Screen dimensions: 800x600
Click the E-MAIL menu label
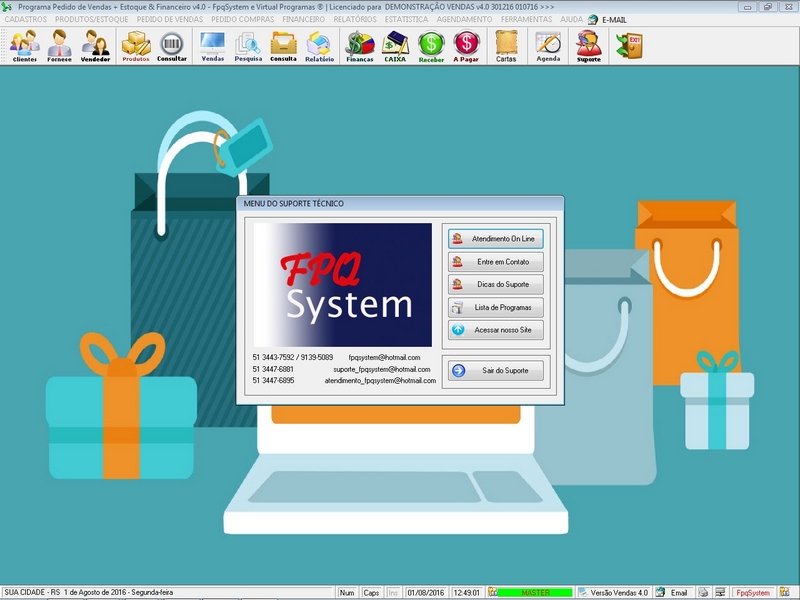pos(614,19)
